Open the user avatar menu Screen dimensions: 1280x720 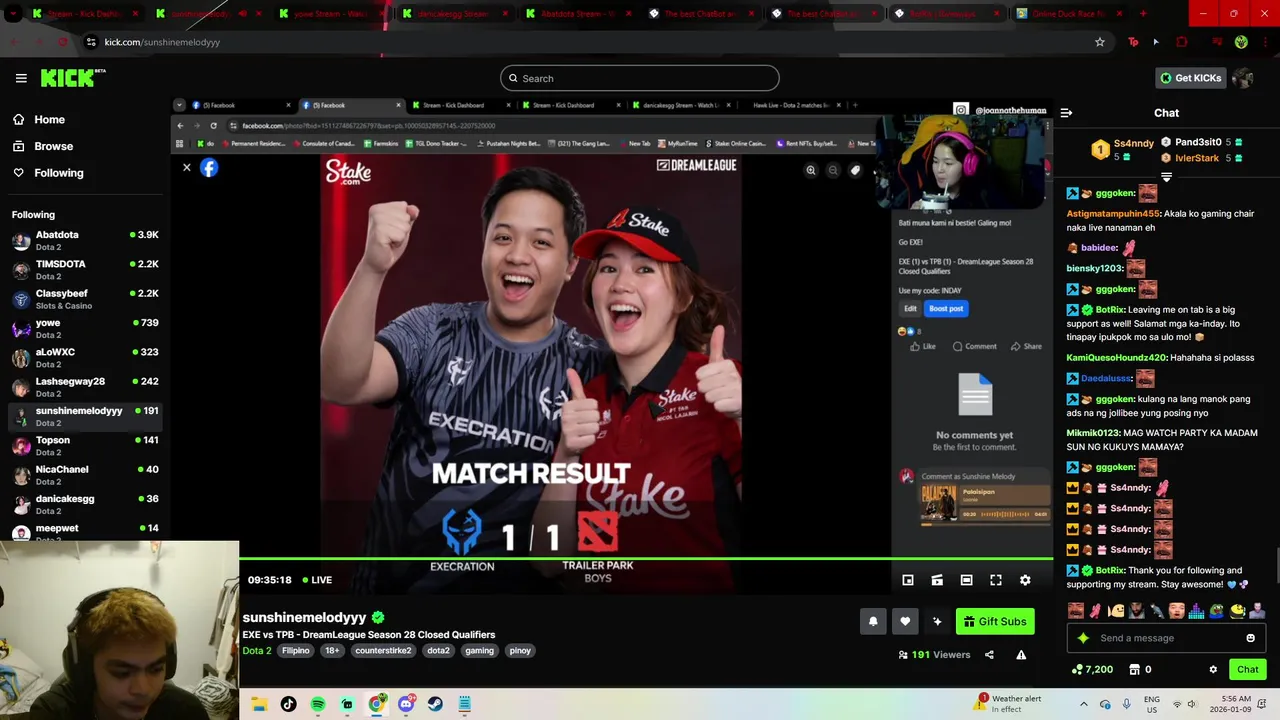1242,78
